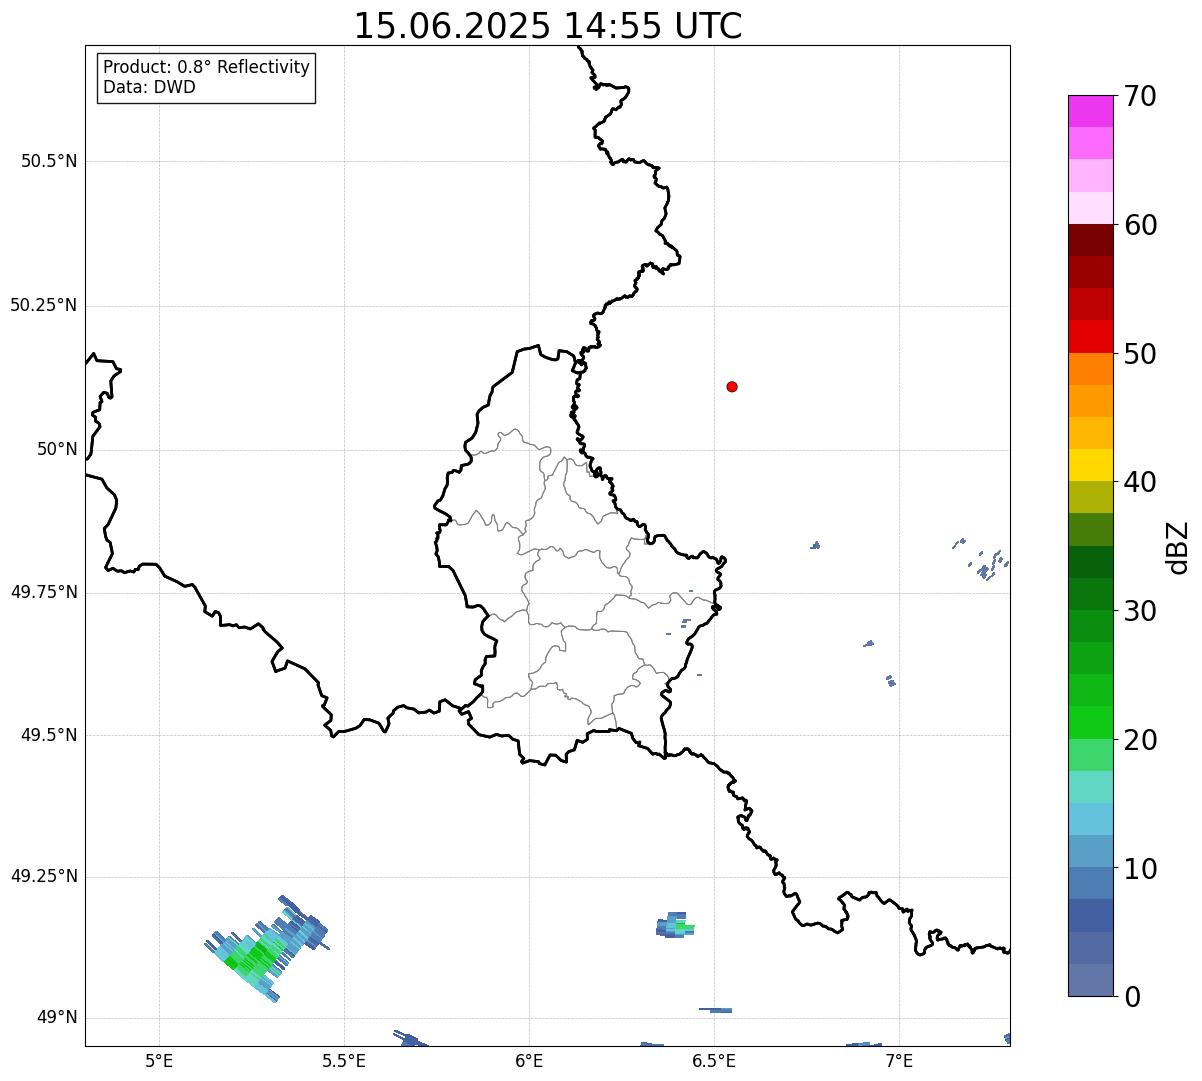Click the small radar echo near 6.4°E 49.15°N
Screen dimensions: 1202x1081
point(675,926)
